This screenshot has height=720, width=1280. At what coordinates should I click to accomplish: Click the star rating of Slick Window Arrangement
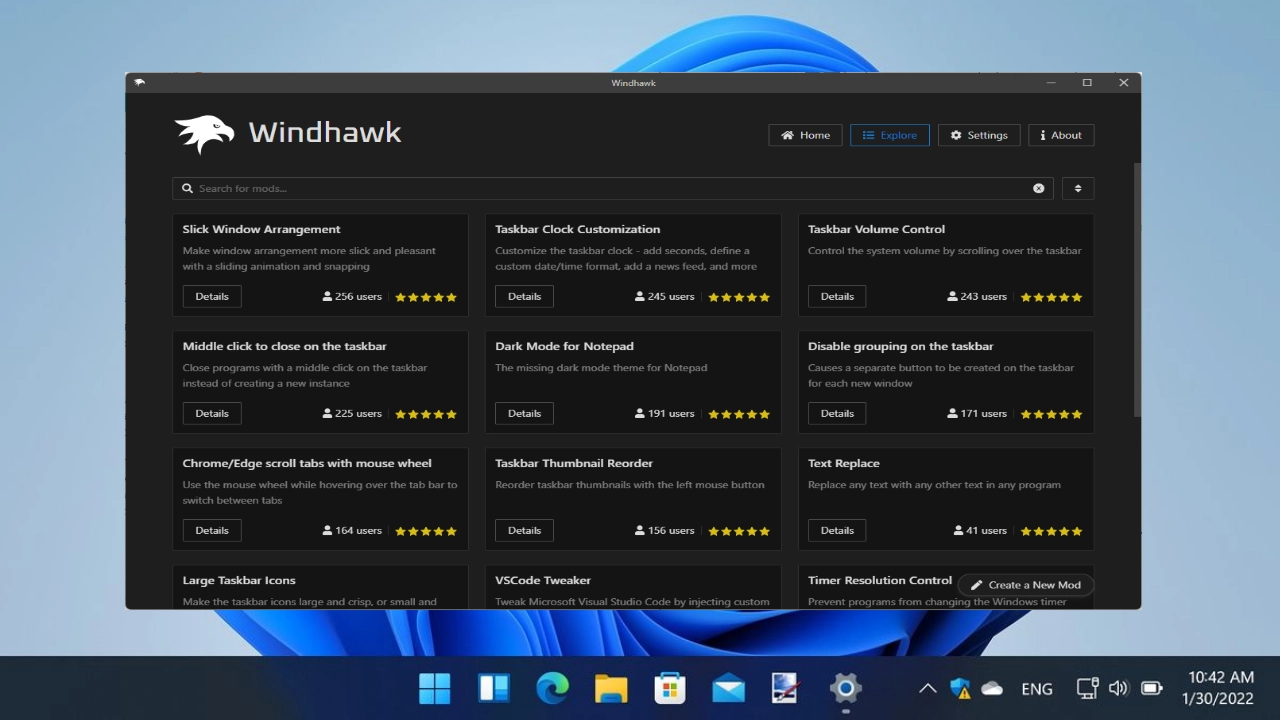(x=426, y=297)
